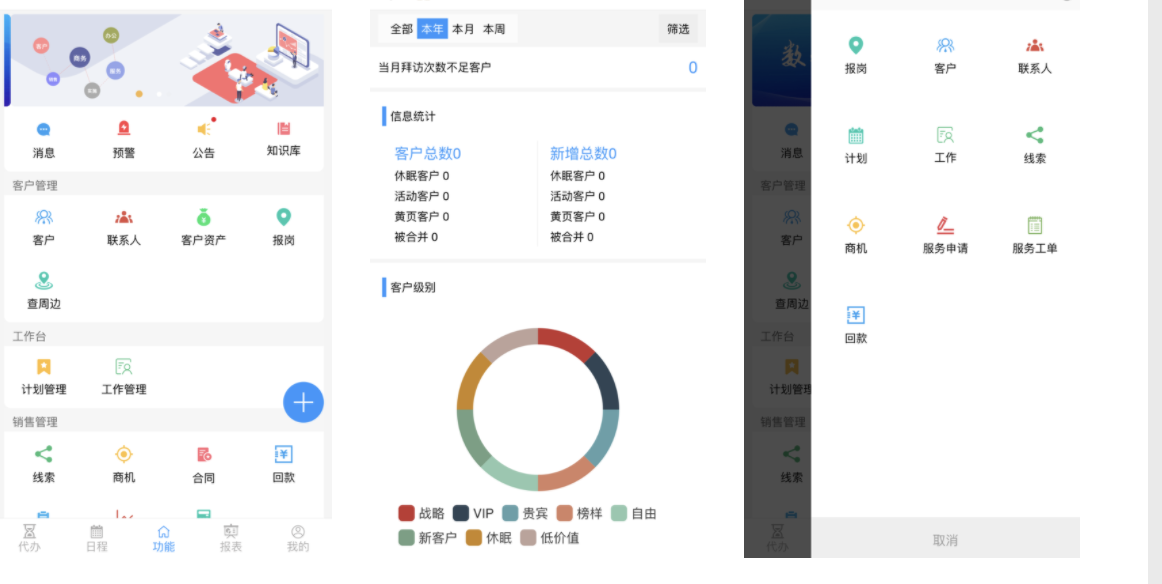Viewport: 1162px width, 584px height.
Task: Select the 本月 time range filter
Action: [463, 29]
